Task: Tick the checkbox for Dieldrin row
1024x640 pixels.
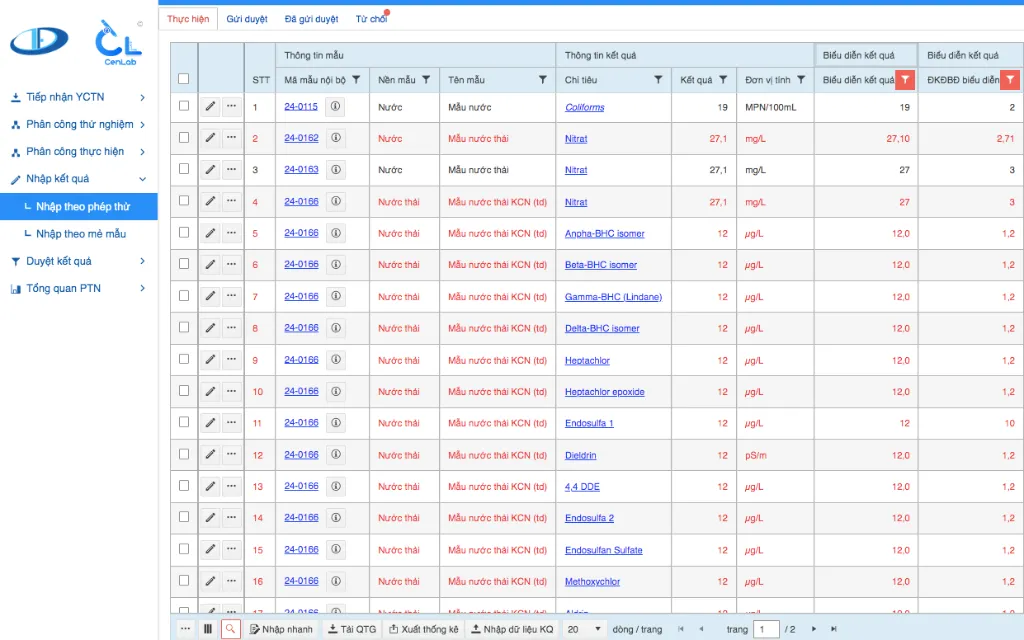Action: click(183, 455)
